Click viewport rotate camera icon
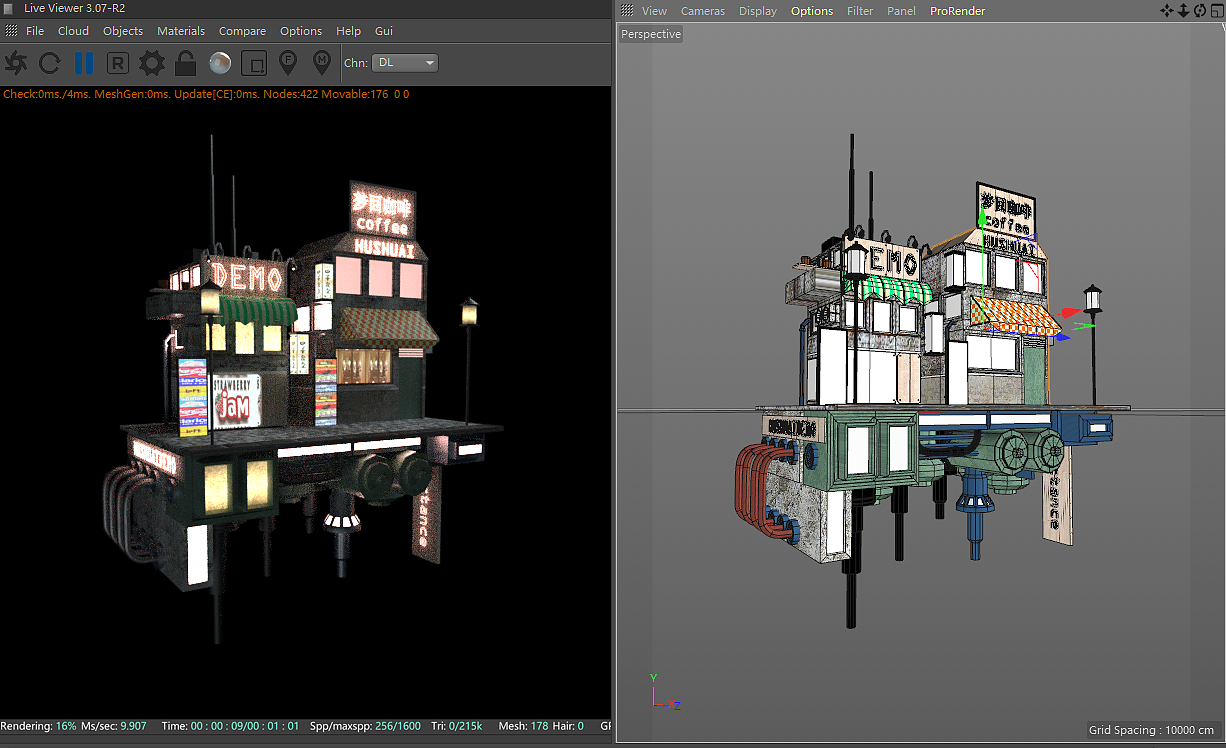Image resolution: width=1226 pixels, height=748 pixels. tap(1200, 11)
